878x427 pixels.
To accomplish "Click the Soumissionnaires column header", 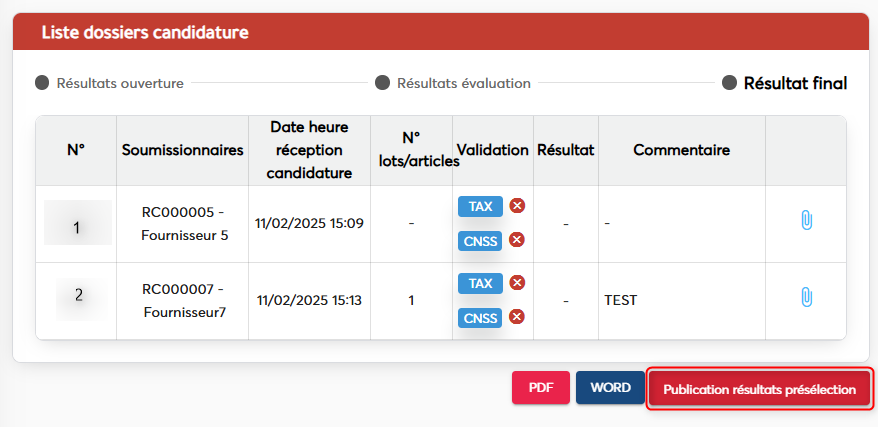I will tap(183, 150).
